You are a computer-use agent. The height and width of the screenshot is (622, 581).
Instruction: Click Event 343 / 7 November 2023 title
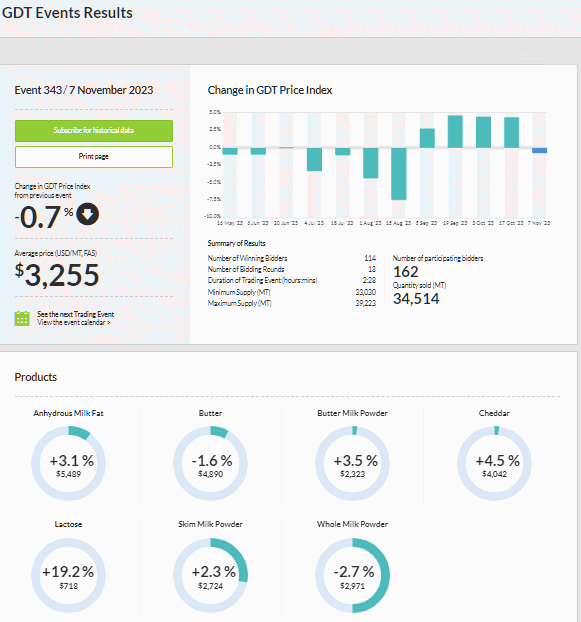(84, 90)
